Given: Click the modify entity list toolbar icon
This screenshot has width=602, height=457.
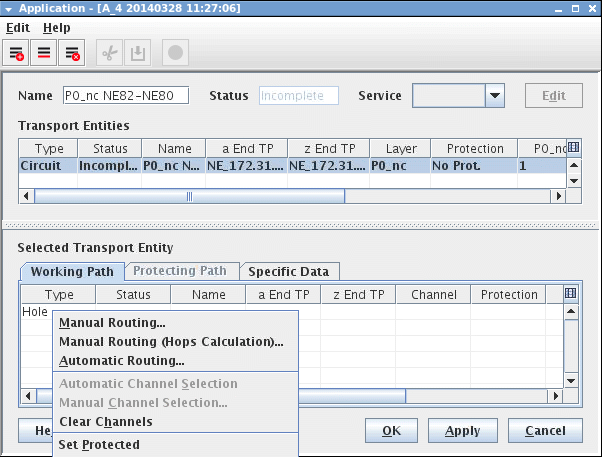Looking at the screenshot, I should [x=44, y=52].
